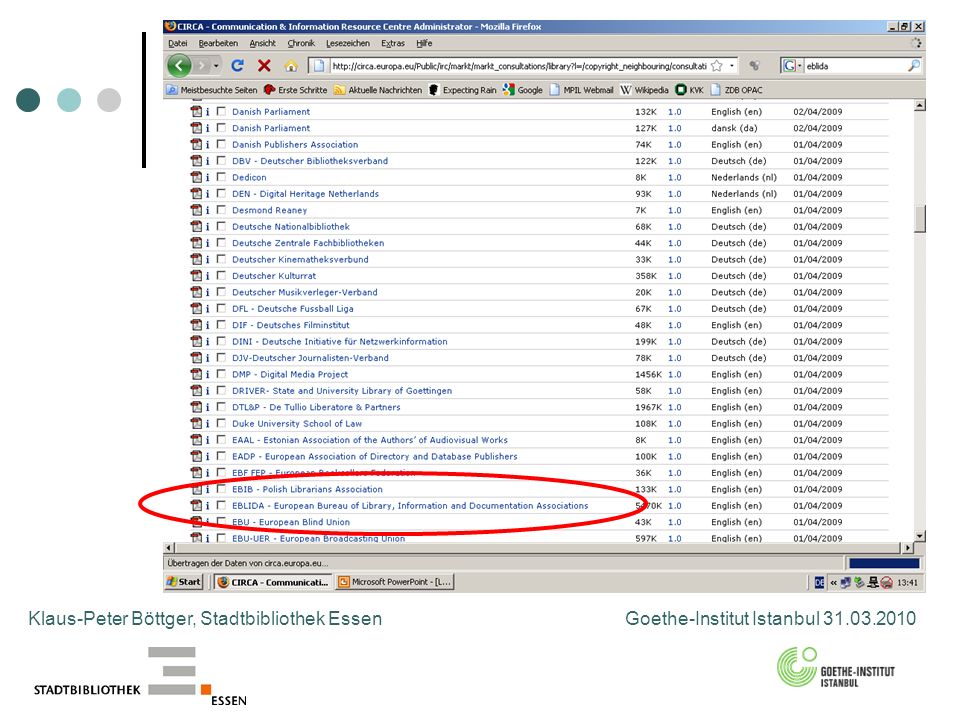Expand hidden system tray icons chevron
This screenshot has height=720, width=960.
point(833,583)
